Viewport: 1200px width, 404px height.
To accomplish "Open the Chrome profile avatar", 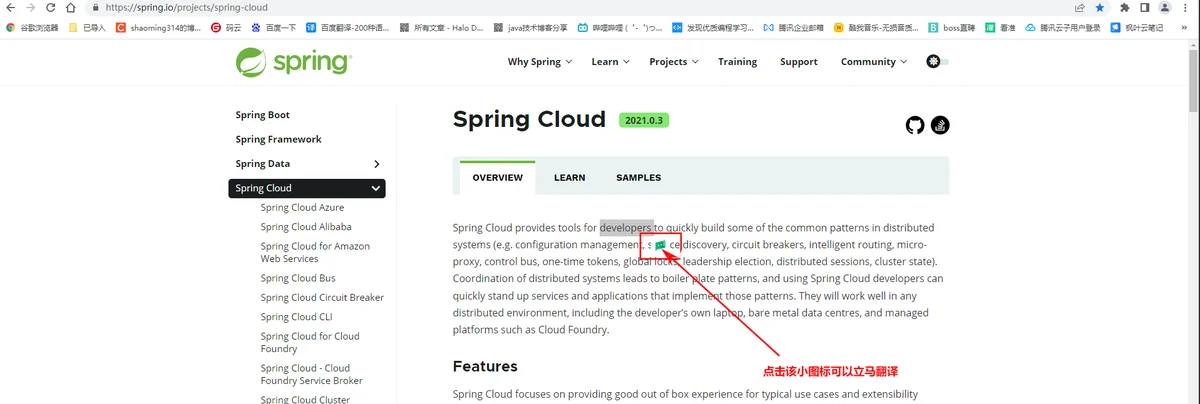I will 1165,7.
